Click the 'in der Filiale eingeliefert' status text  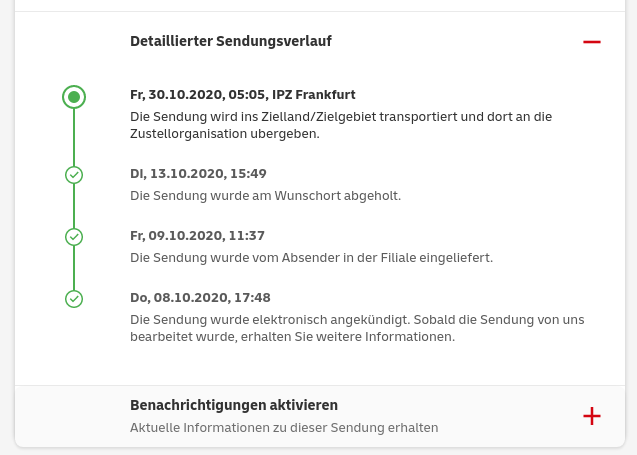click(311, 257)
